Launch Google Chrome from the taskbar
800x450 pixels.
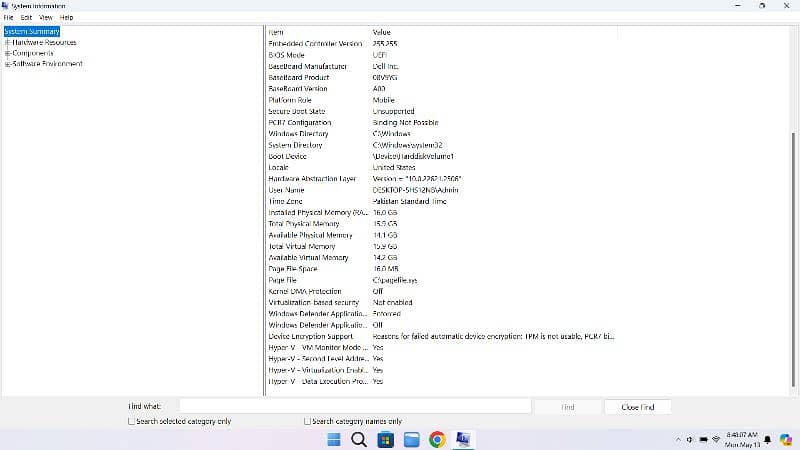(437, 439)
